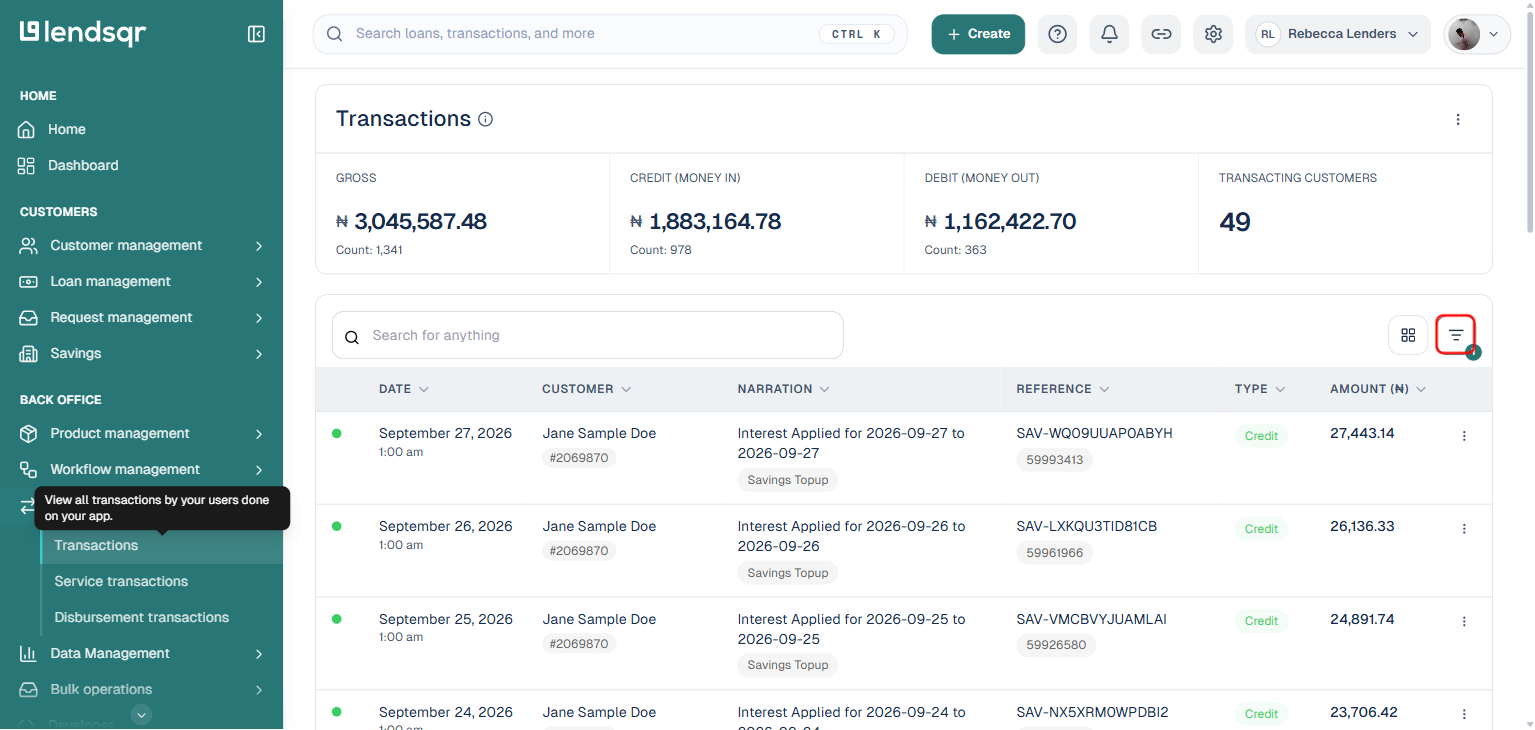Viewport: 1535px width, 730px height.
Task: Click the global search loans field
Action: [x=610, y=34]
